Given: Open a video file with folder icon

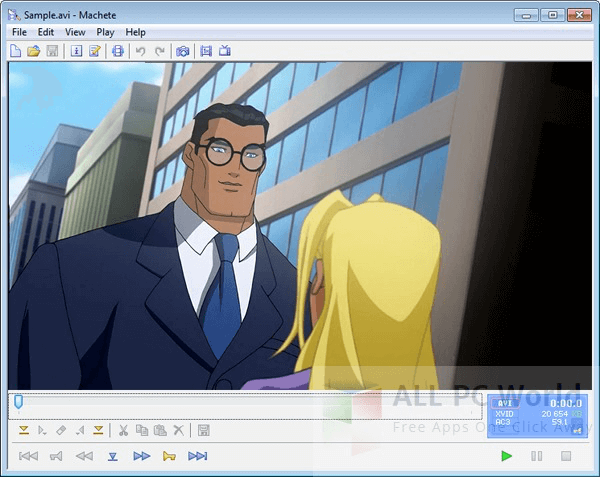Looking at the screenshot, I should 34,51.
